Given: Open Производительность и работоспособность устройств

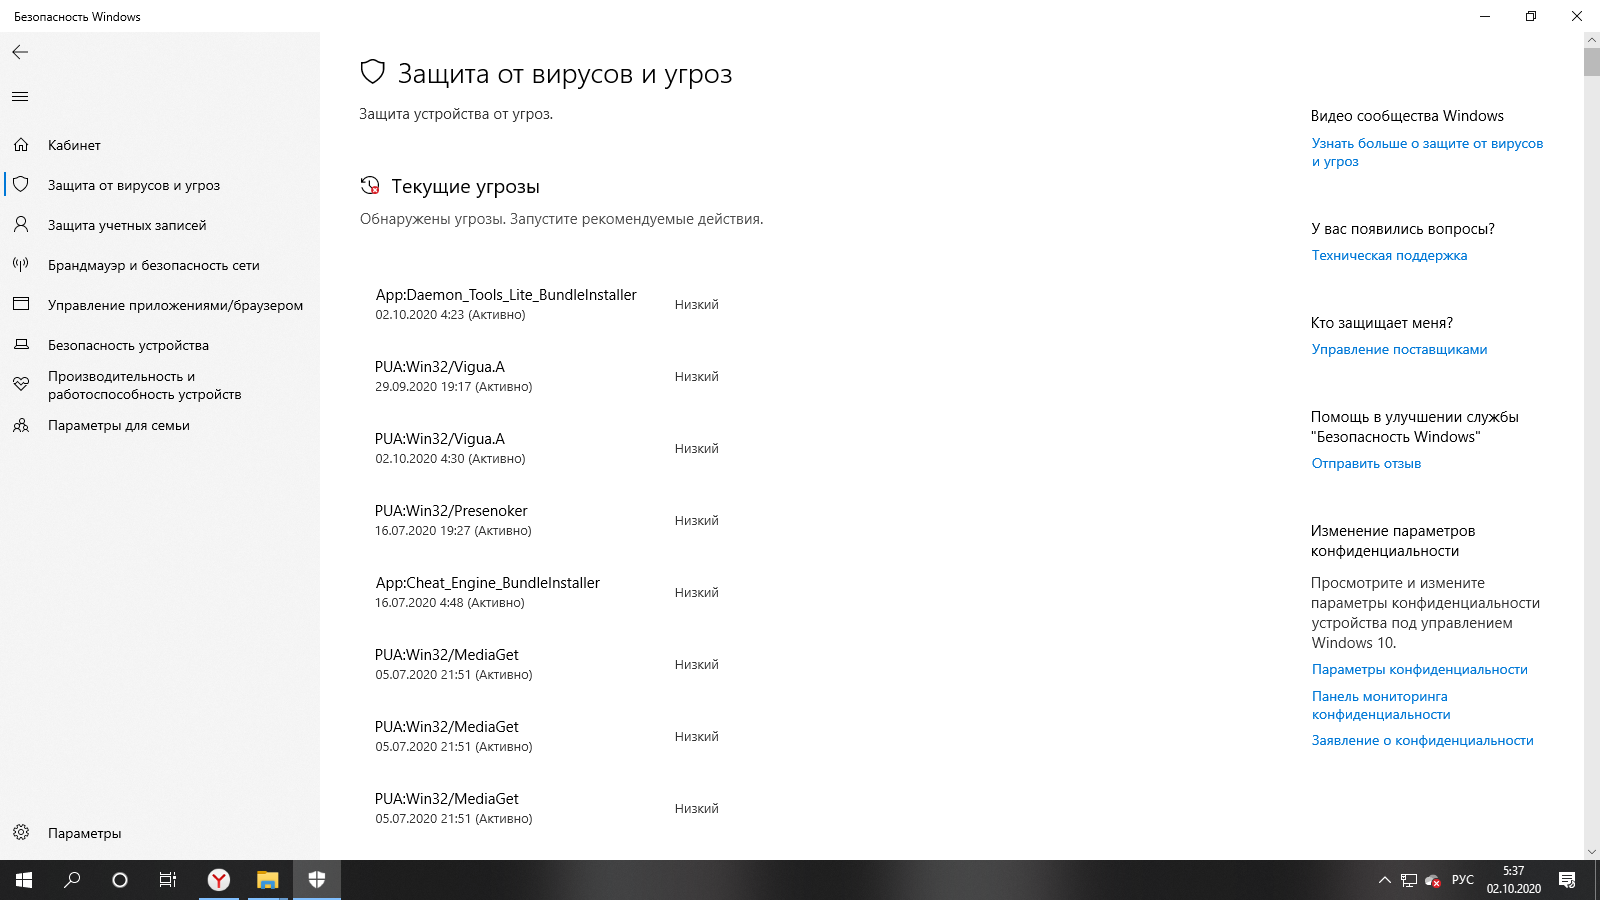Looking at the screenshot, I should click(x=160, y=385).
